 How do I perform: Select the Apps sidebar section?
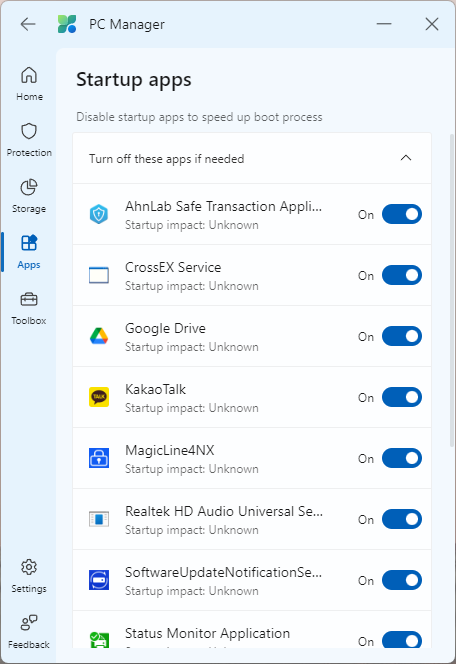(x=29, y=252)
